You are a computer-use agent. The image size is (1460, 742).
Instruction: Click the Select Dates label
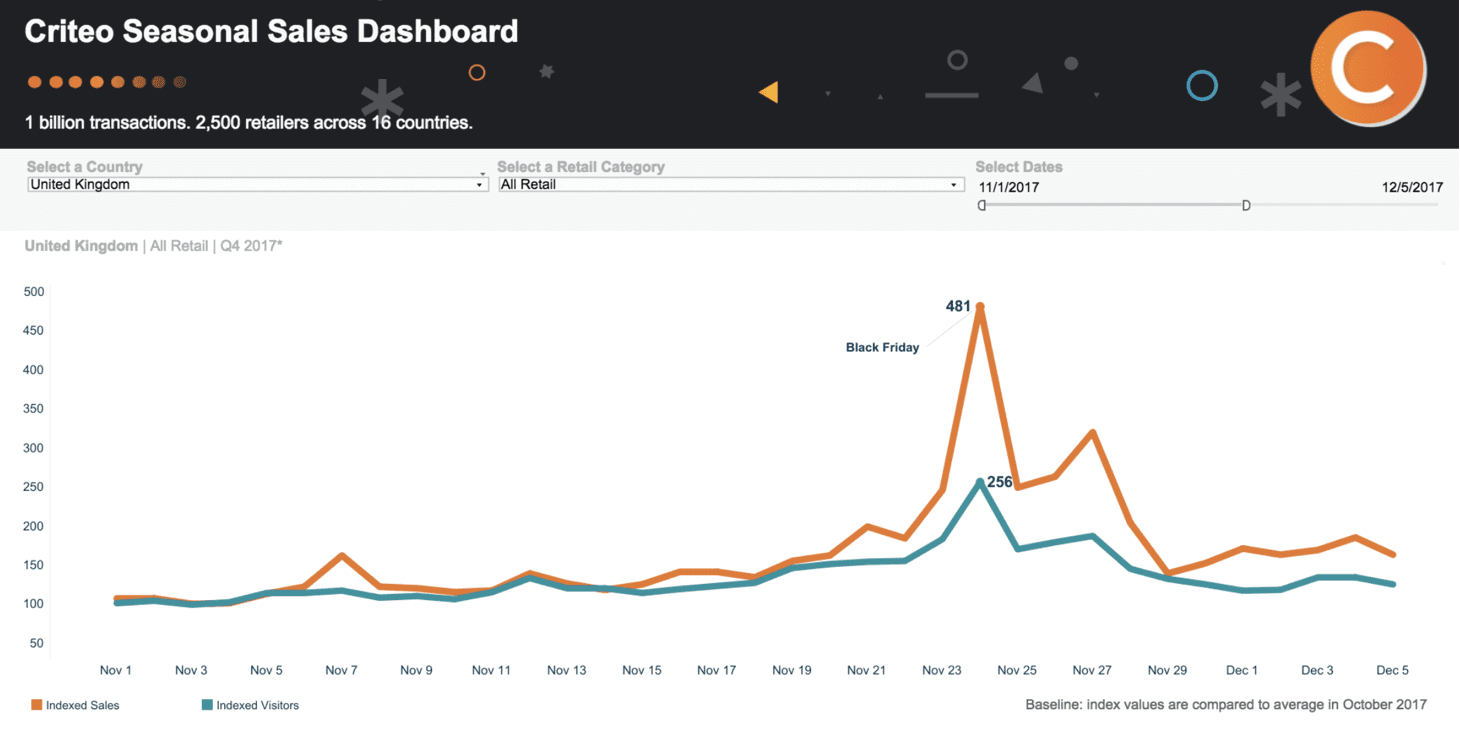(x=1019, y=167)
